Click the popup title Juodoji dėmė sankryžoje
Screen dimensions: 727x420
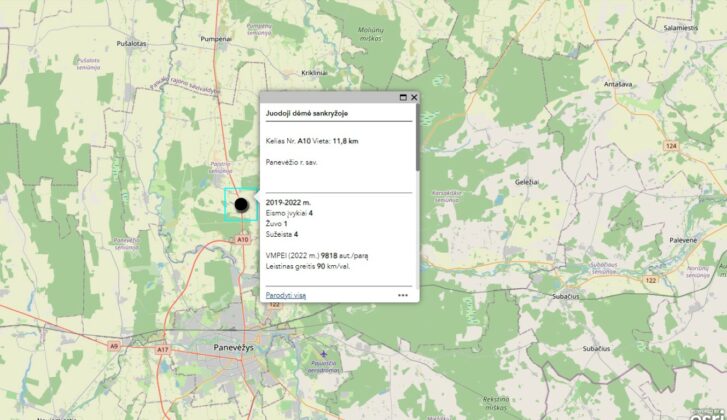click(x=306, y=113)
